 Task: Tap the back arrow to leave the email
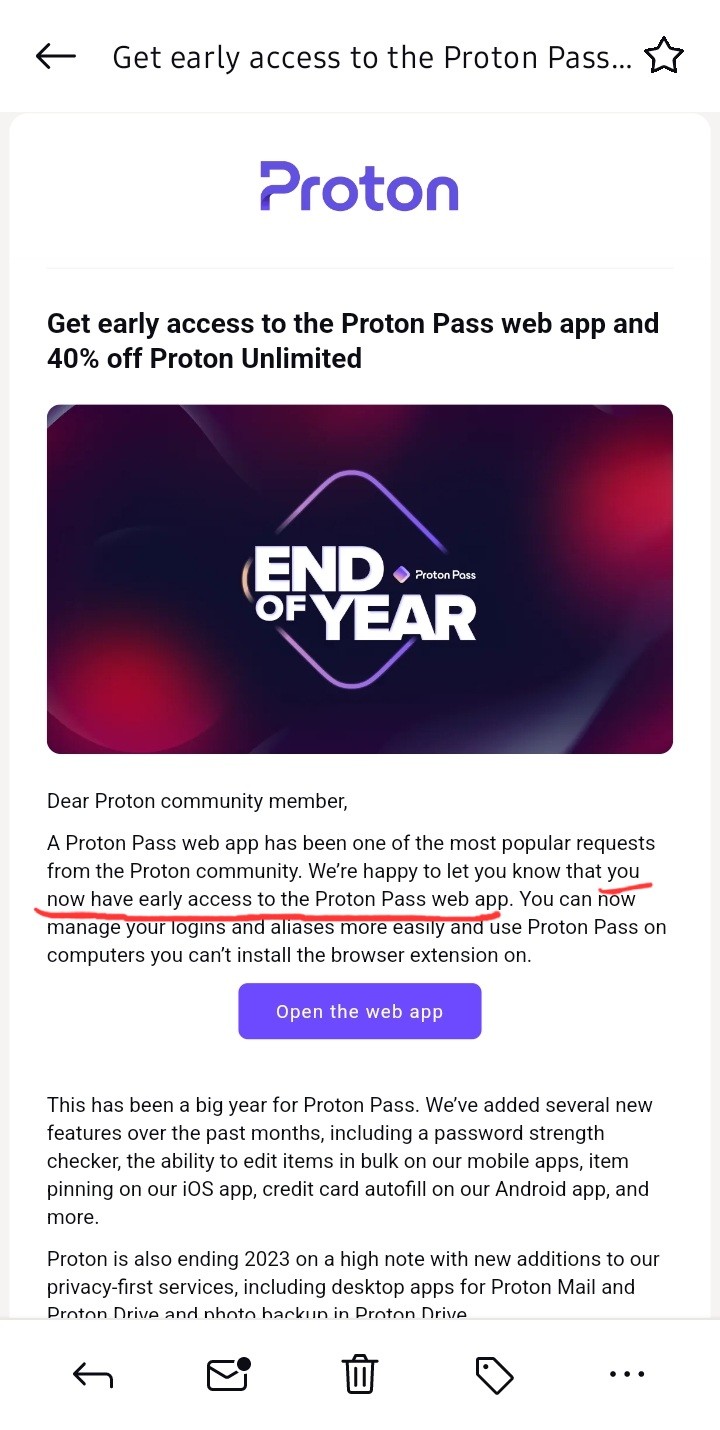[56, 57]
